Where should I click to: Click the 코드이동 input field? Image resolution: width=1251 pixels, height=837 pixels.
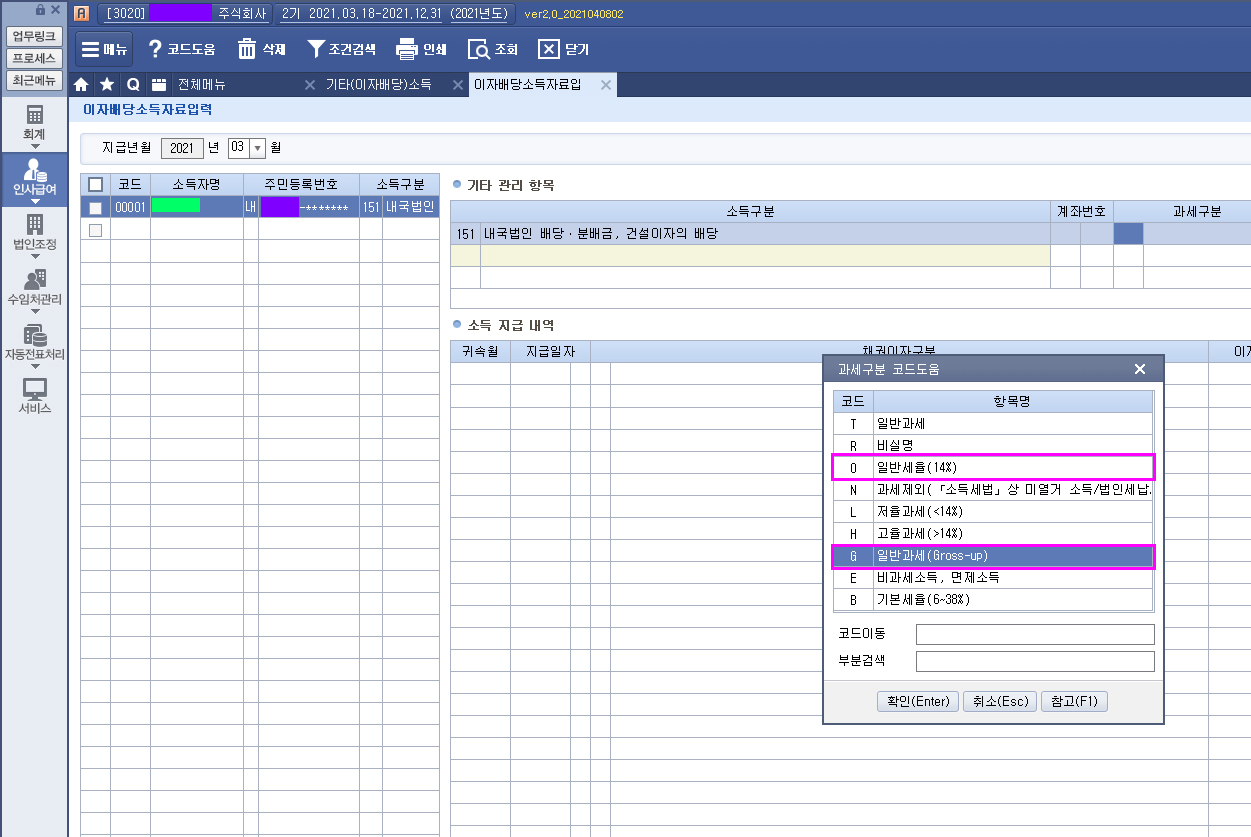[1035, 634]
